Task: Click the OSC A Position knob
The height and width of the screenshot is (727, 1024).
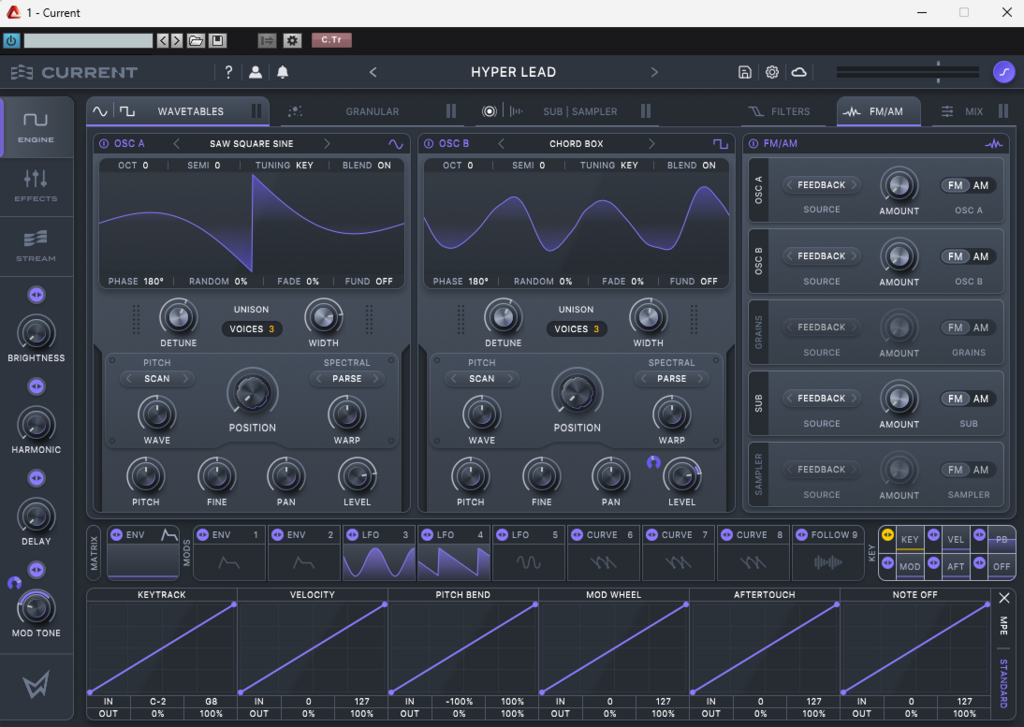Action: click(x=252, y=393)
